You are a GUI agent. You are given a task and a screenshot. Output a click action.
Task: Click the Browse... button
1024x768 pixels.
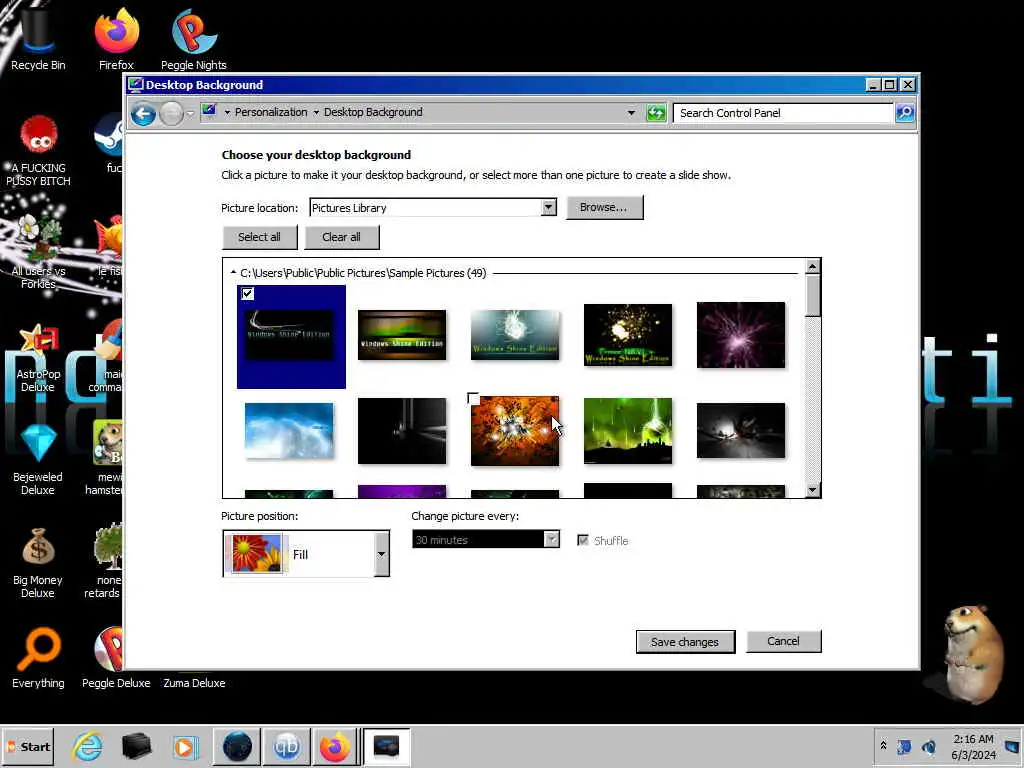pos(604,207)
